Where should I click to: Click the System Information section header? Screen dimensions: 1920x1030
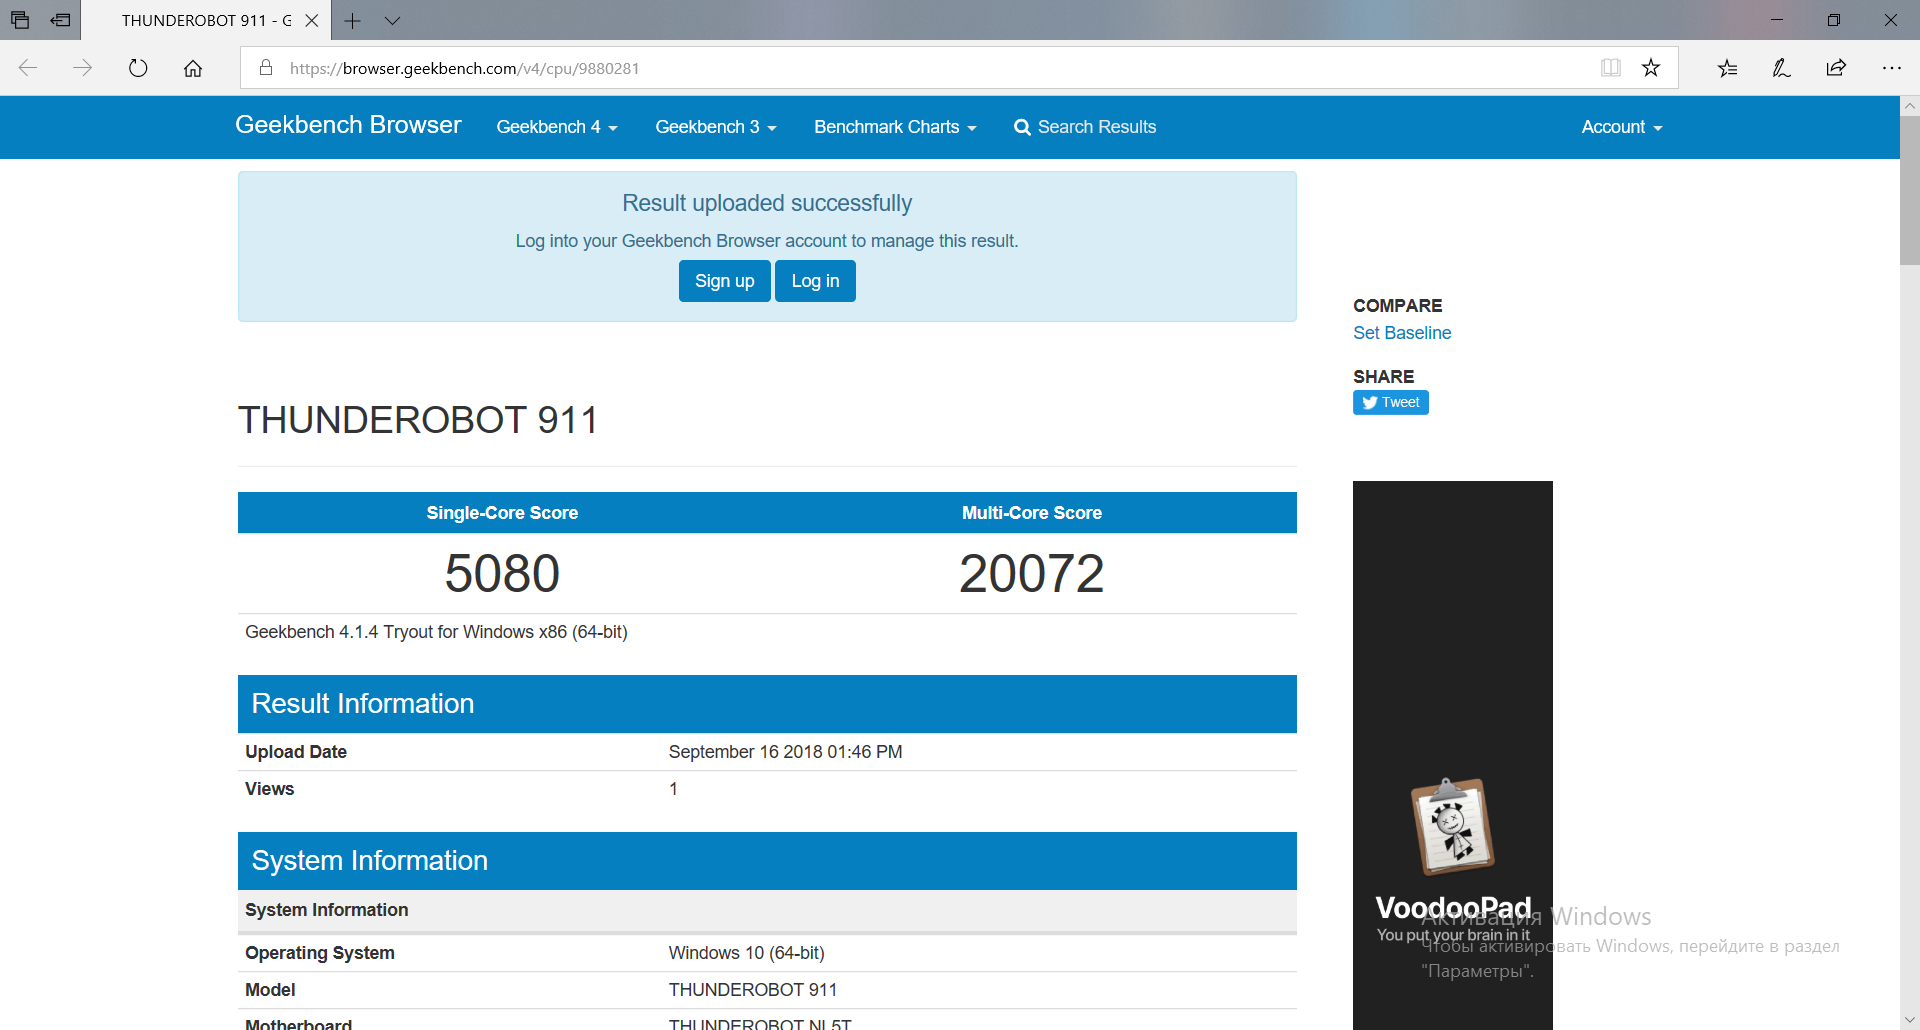pyautogui.click(x=767, y=861)
